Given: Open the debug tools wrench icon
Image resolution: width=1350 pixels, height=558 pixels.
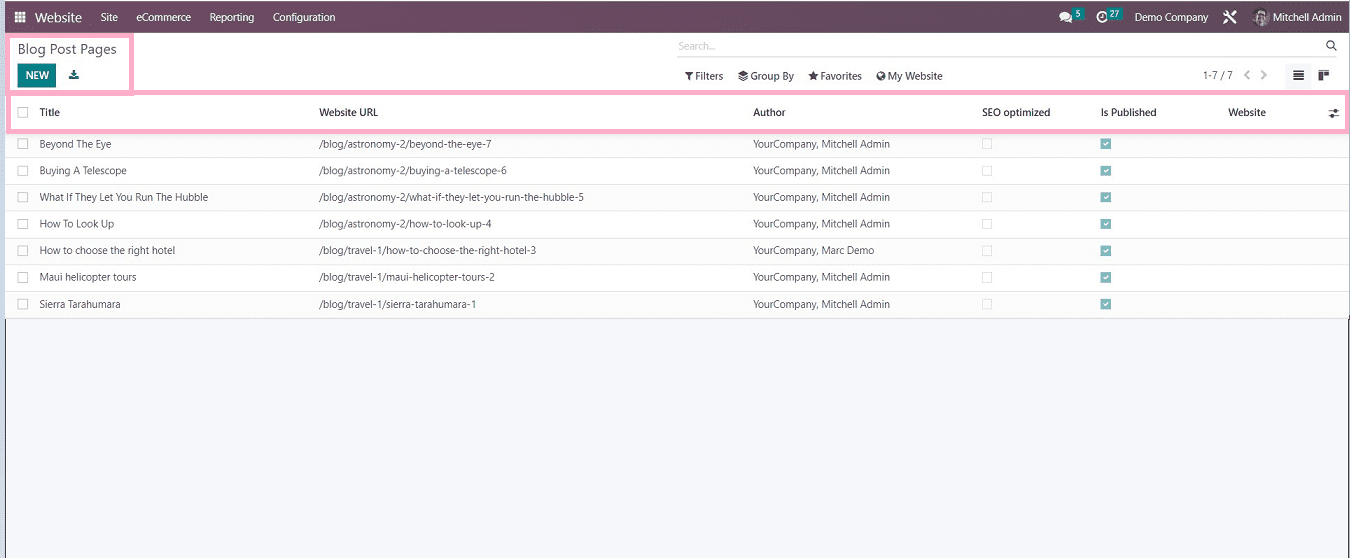Looking at the screenshot, I should [1230, 17].
